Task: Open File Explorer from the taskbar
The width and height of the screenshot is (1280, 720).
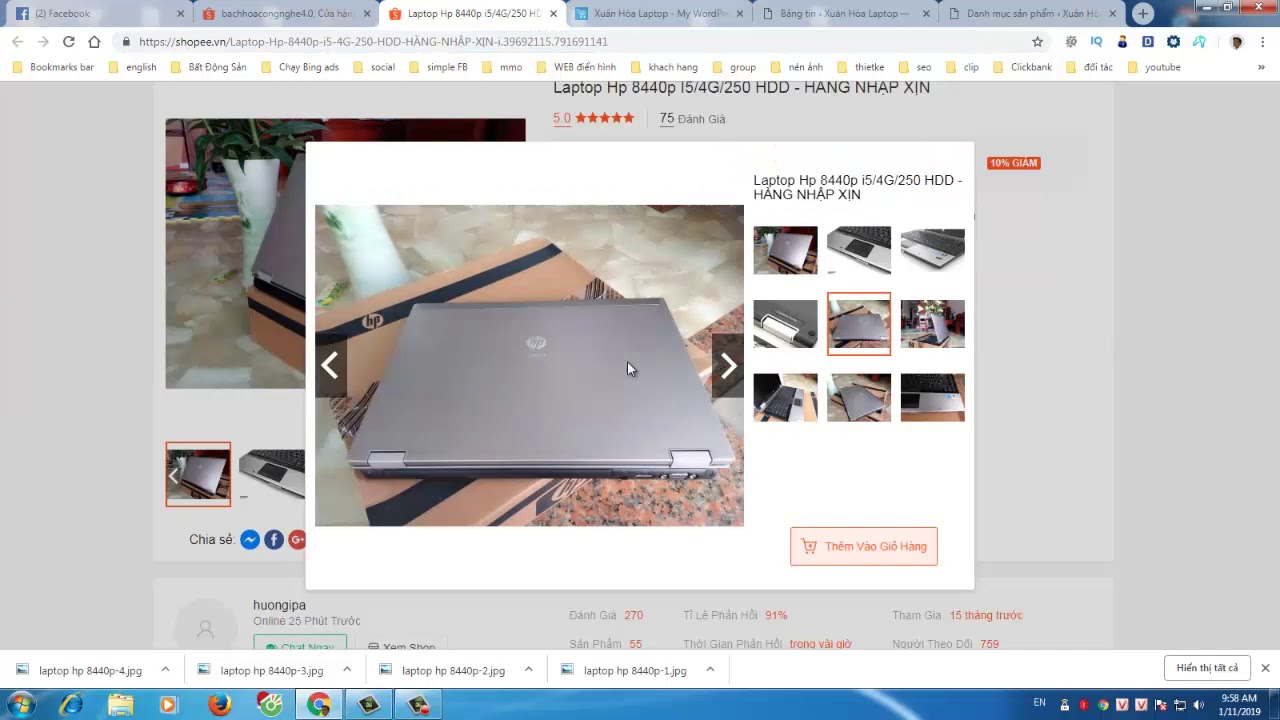Action: point(120,705)
